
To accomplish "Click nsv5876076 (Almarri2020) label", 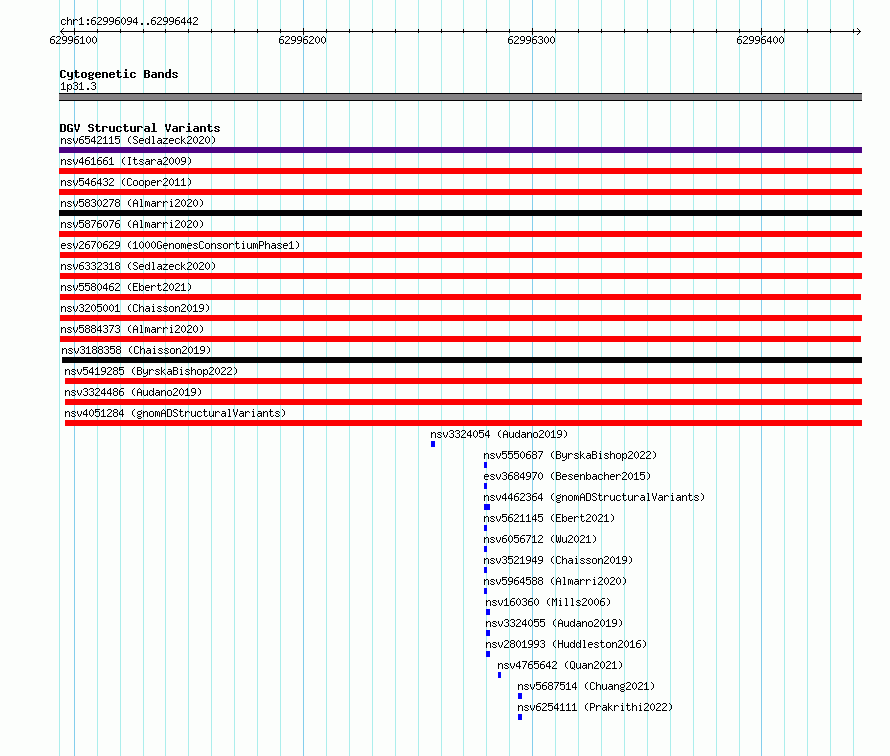I will (132, 224).
